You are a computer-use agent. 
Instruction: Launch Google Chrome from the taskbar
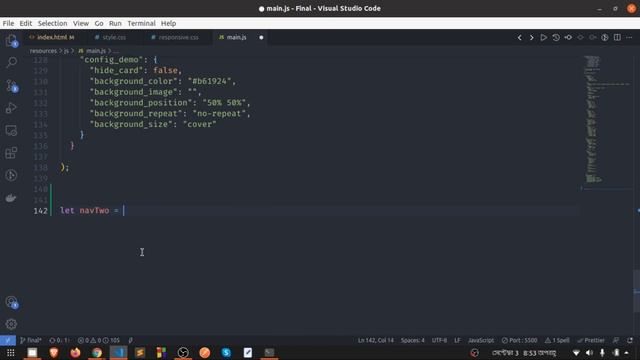(x=97, y=353)
